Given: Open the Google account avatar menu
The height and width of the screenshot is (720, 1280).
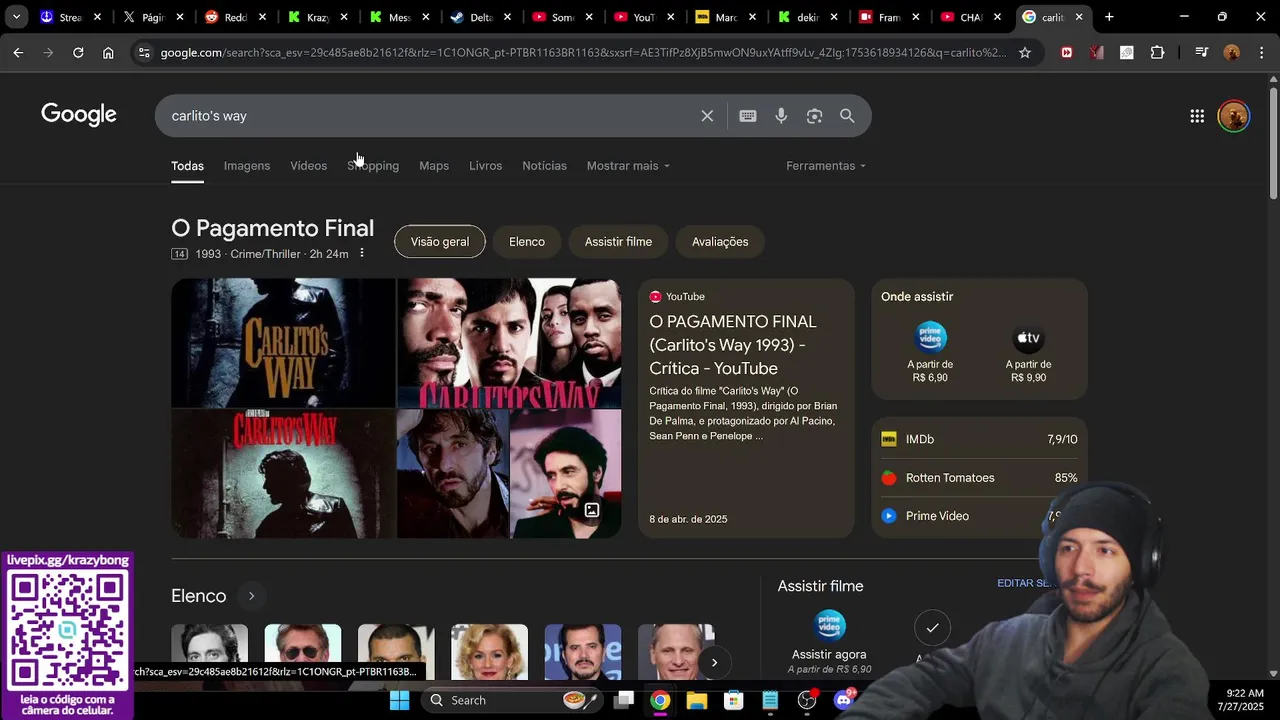Looking at the screenshot, I should click(1234, 116).
